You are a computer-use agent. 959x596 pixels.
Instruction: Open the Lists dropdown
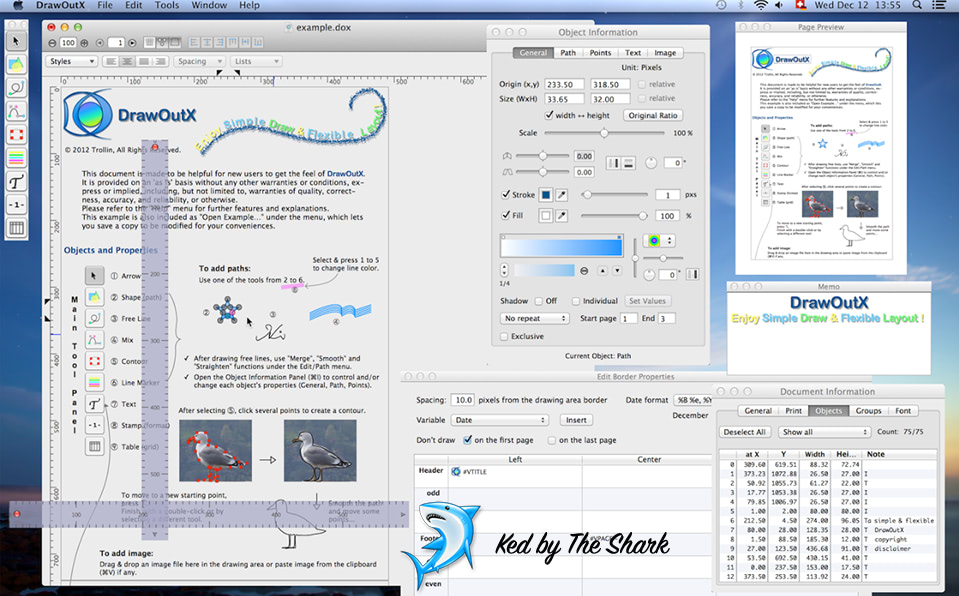click(x=256, y=61)
